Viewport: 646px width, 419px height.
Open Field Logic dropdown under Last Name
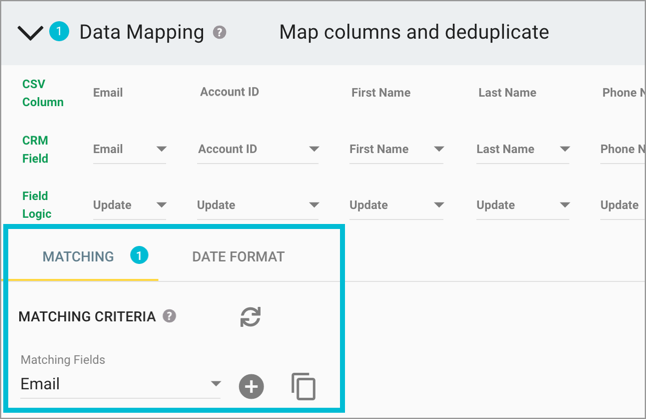click(522, 205)
